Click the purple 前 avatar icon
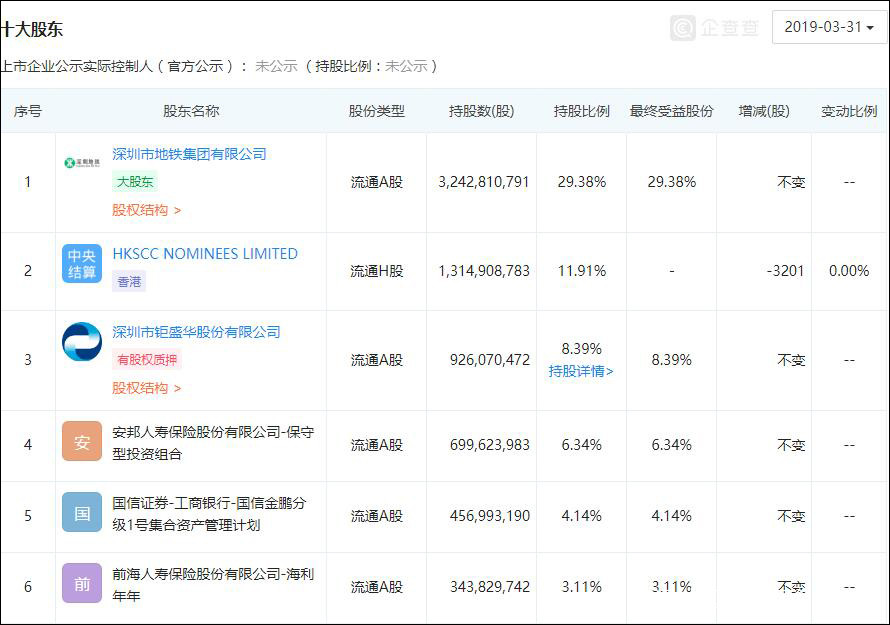Screen dimensions: 890x625 82,583
